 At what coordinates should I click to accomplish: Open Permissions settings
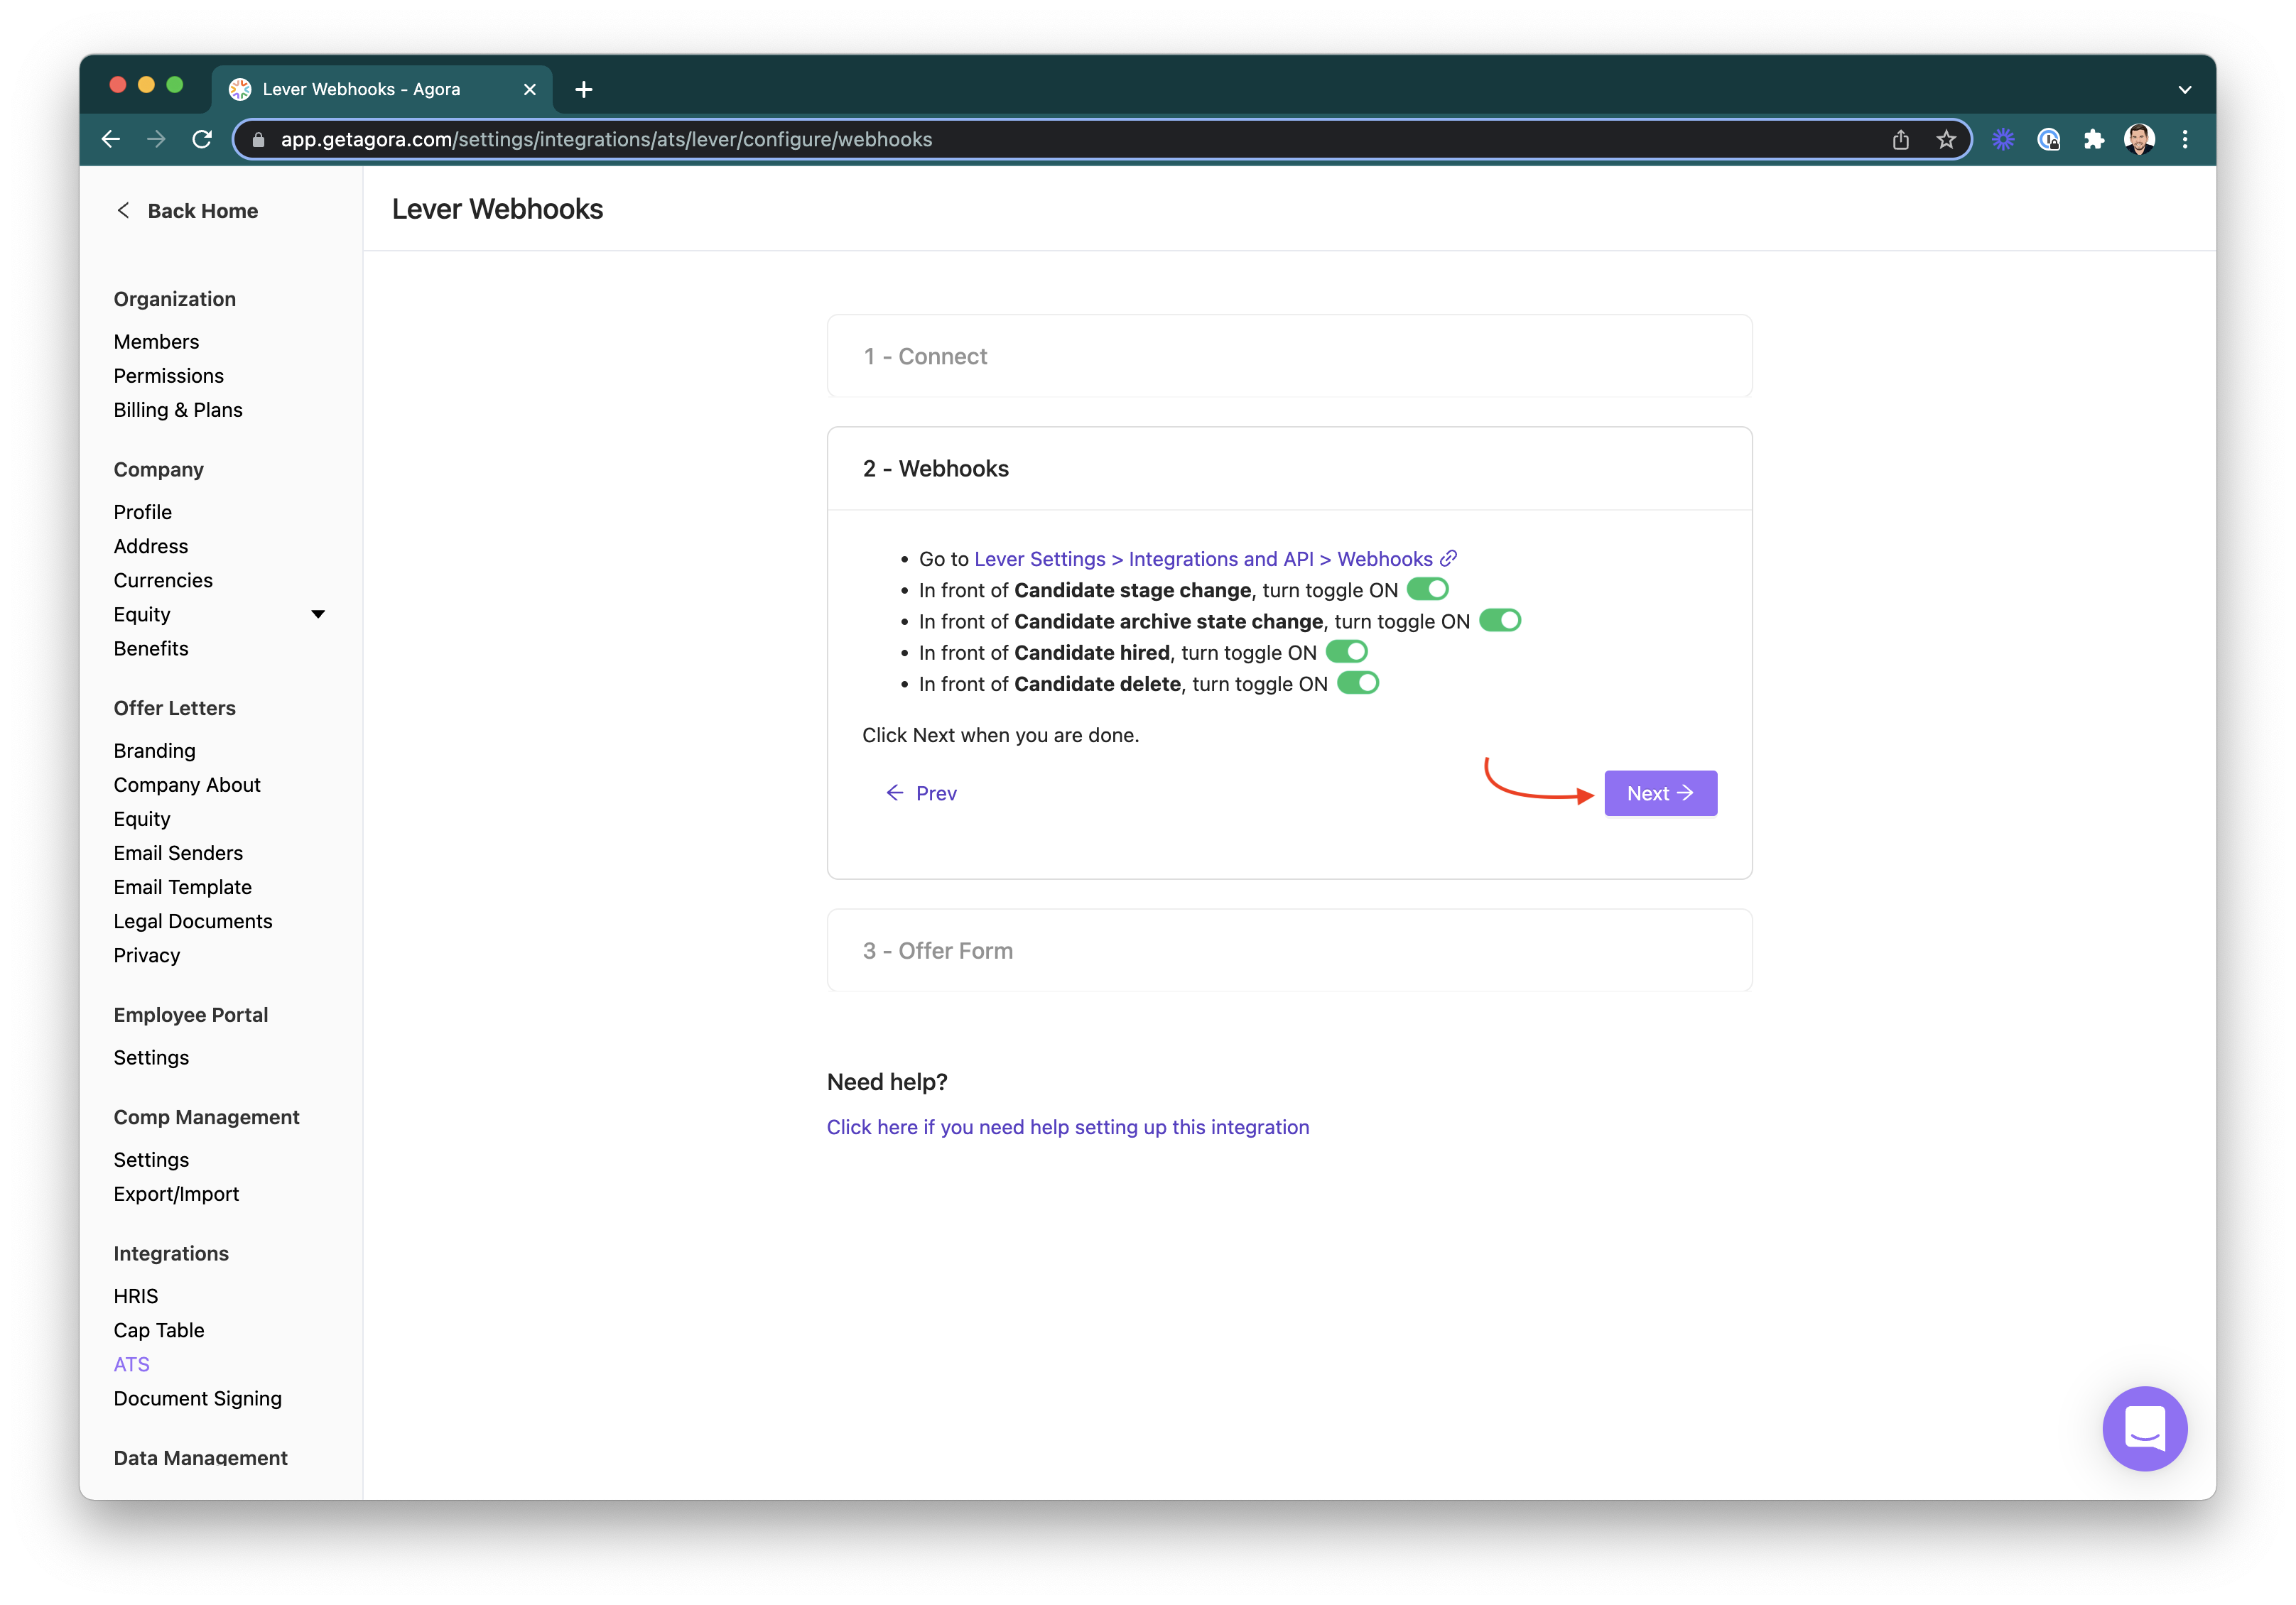point(168,375)
